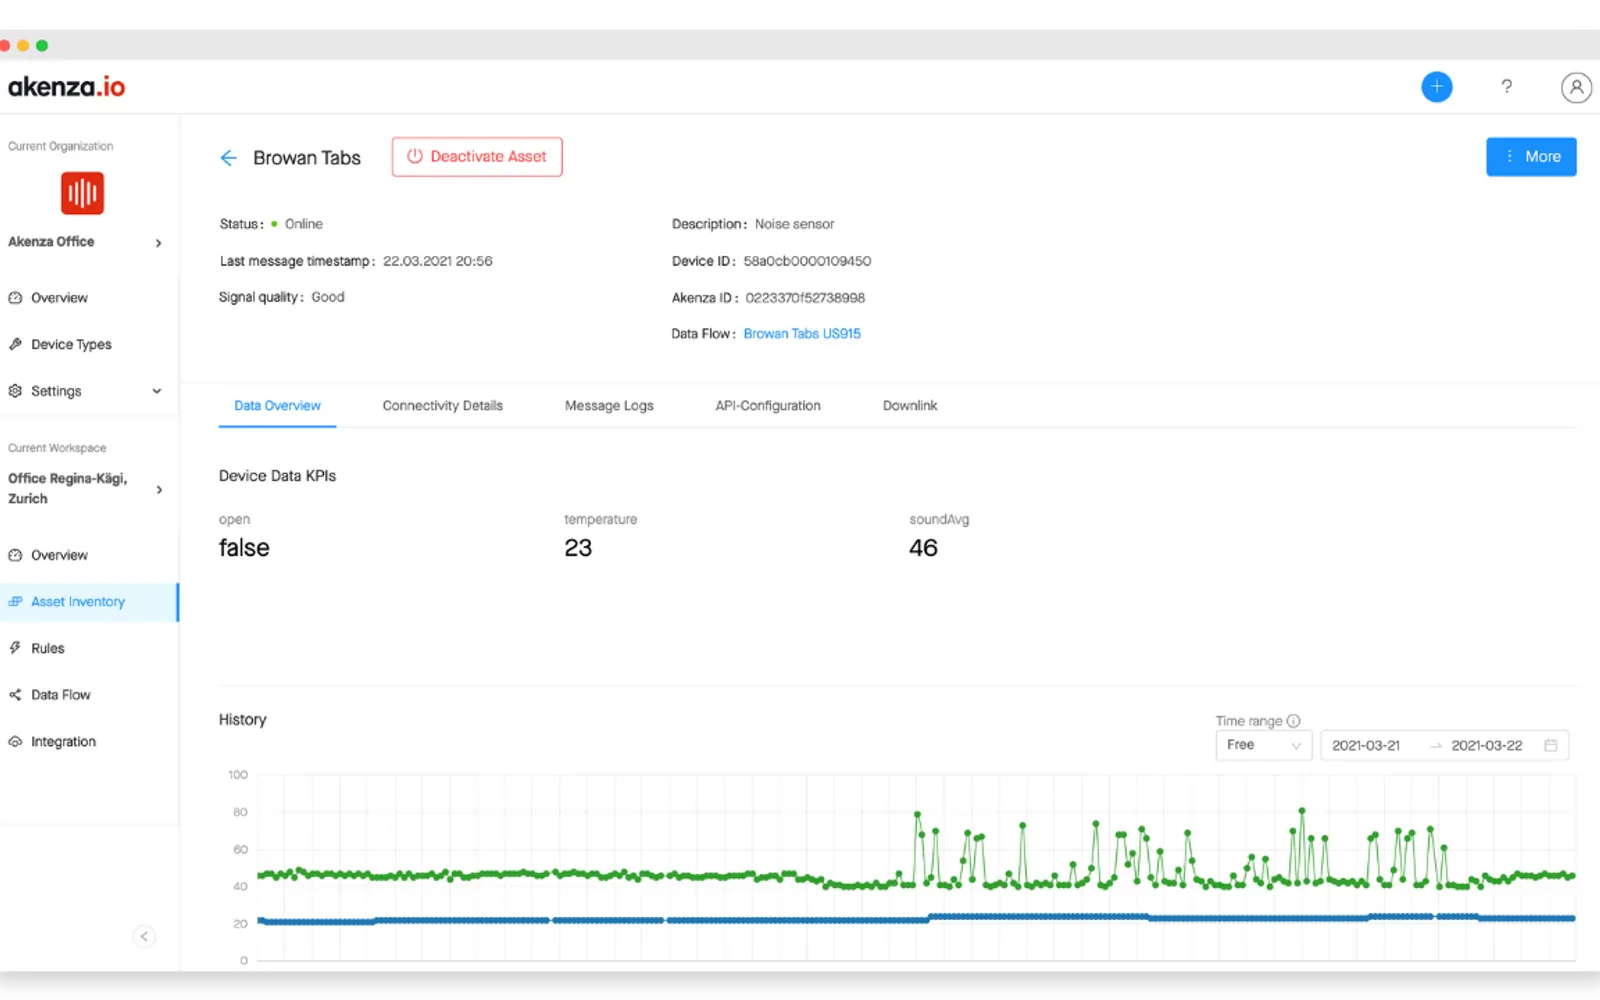
Task: Go back with arrow beside Browan Tabs
Action: 228,158
